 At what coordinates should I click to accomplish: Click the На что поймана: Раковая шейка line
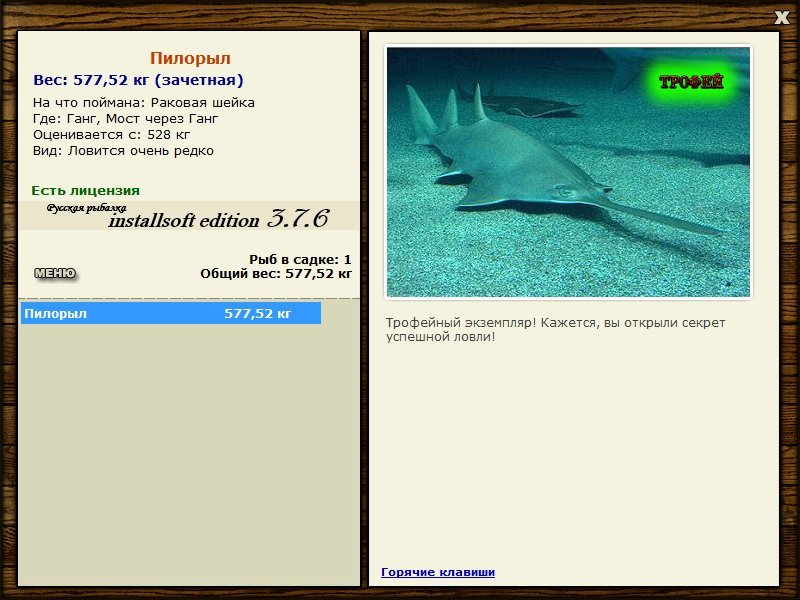point(144,103)
